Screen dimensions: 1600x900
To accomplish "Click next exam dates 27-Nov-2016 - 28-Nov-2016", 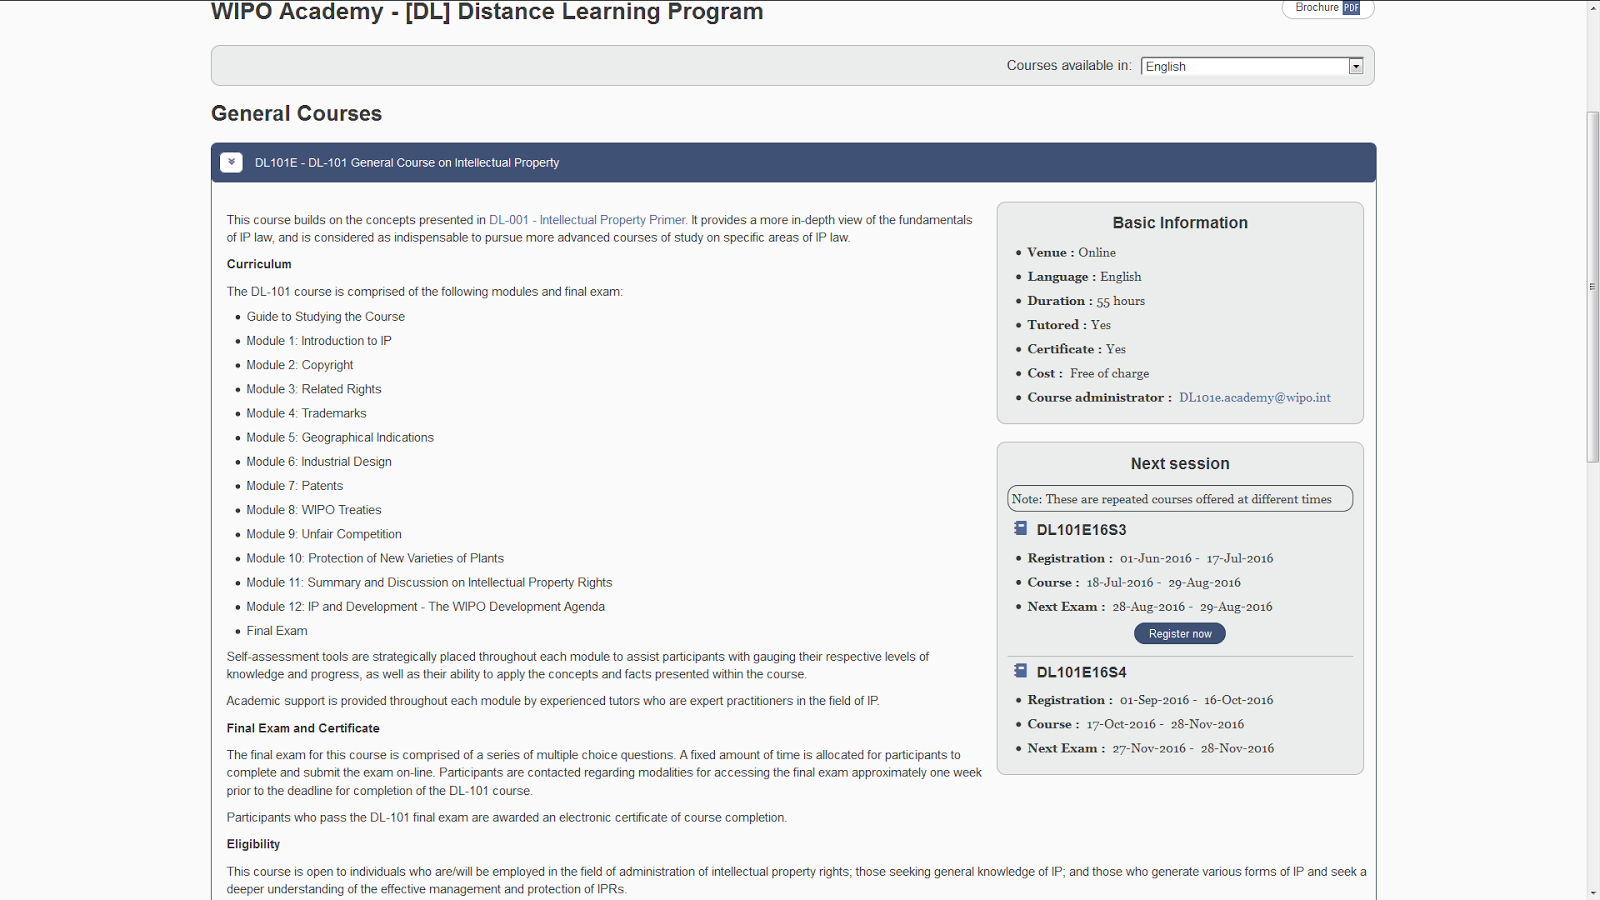I will (1194, 748).
